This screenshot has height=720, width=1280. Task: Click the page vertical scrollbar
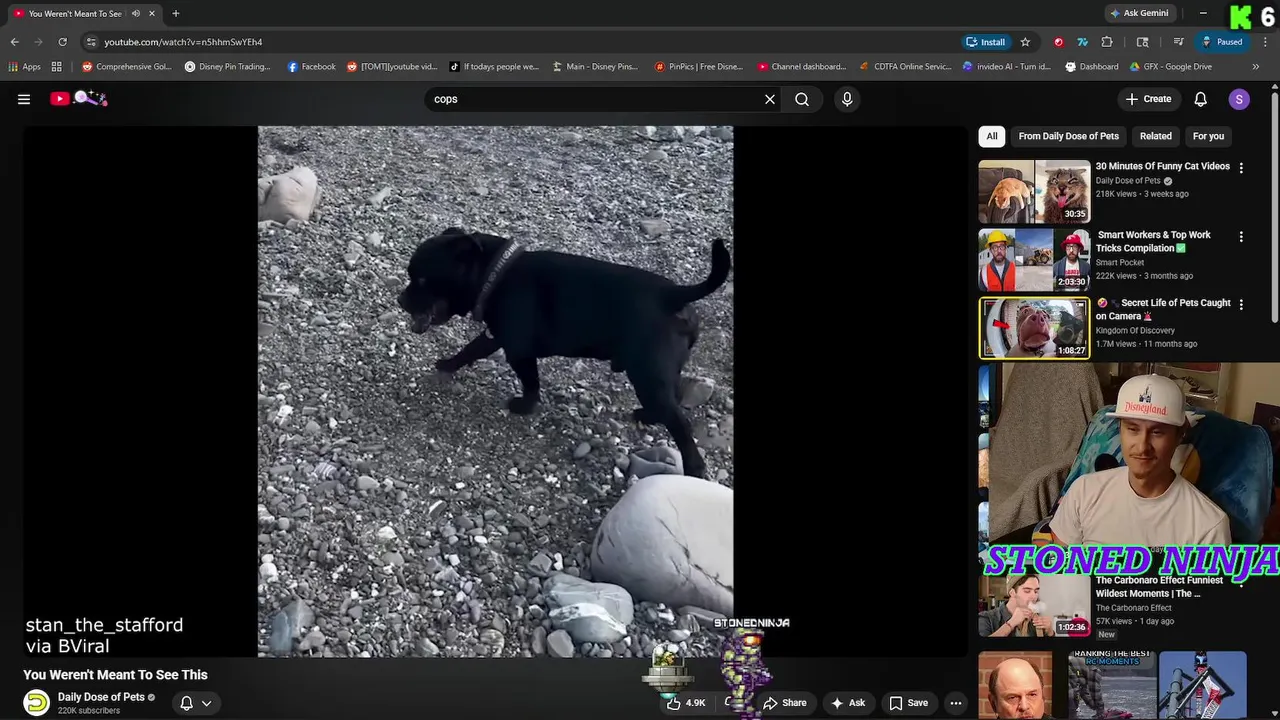pos(1274,205)
